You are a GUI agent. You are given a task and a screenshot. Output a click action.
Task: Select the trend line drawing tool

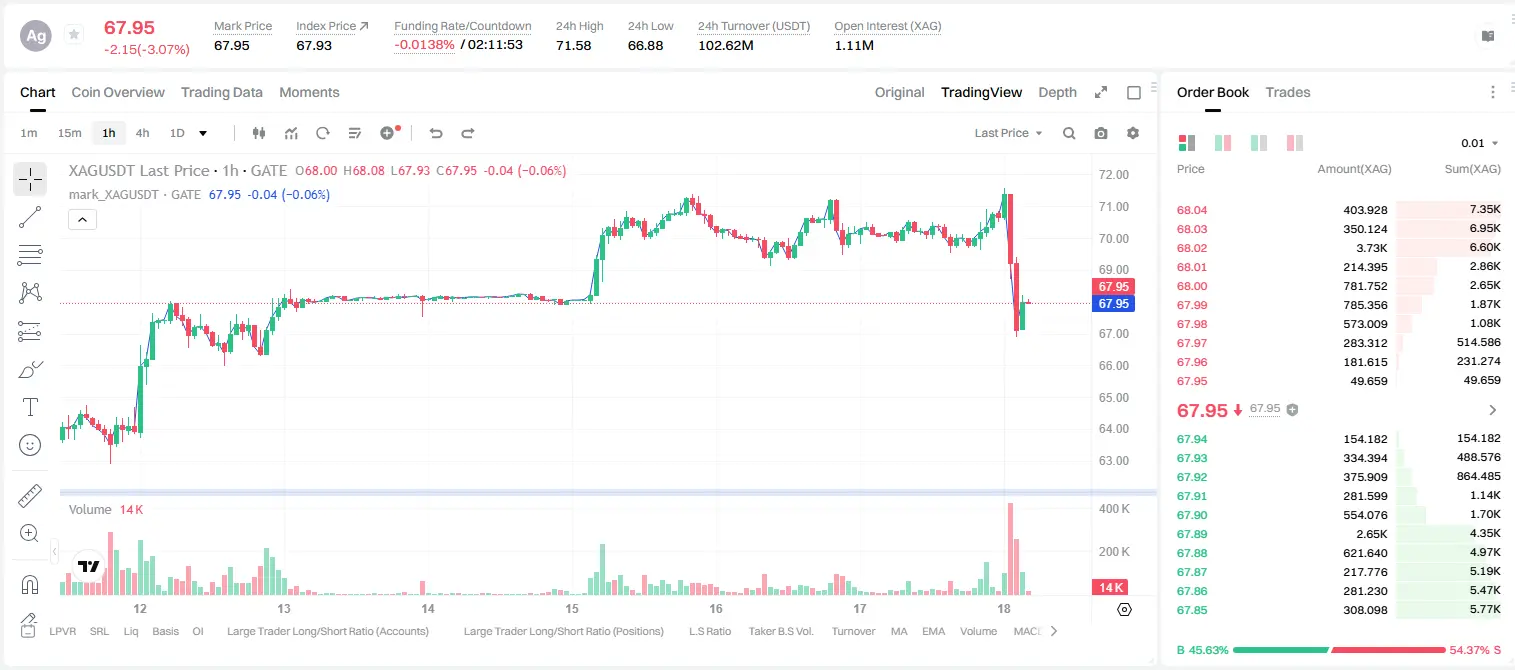[30, 217]
